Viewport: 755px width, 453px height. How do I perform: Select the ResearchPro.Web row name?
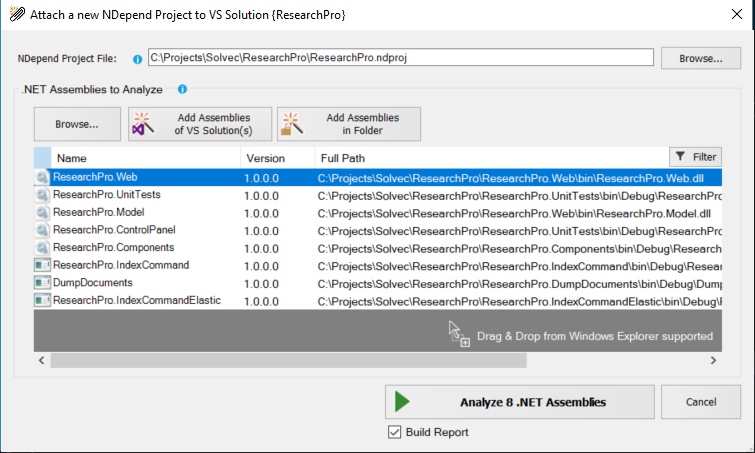95,177
